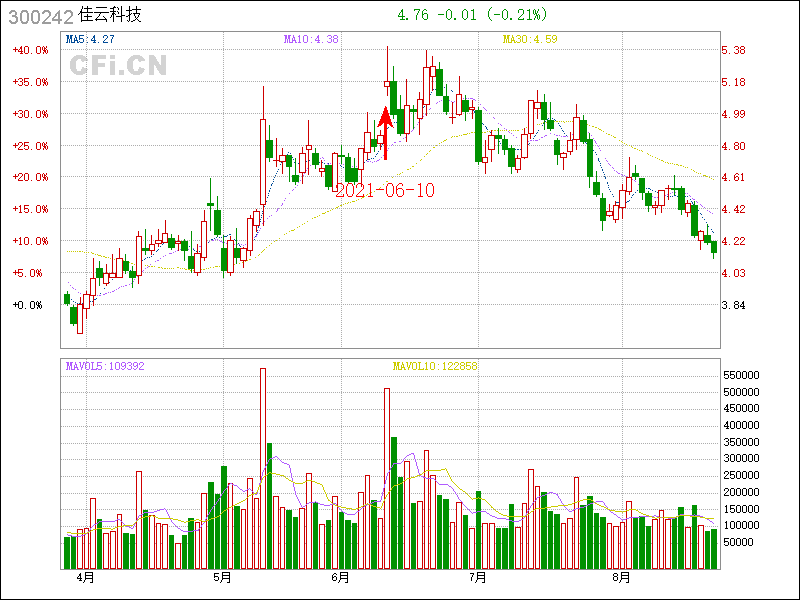Jump to 4月 on the time axis
Viewport: 800px width, 600px height.
(85, 578)
